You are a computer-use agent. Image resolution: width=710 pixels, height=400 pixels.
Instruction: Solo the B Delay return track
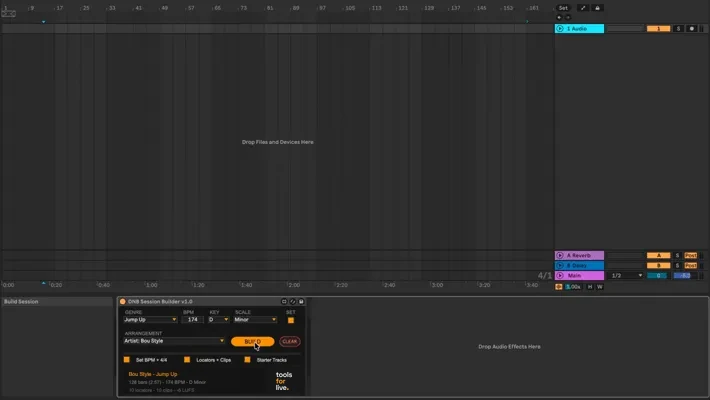coord(677,265)
